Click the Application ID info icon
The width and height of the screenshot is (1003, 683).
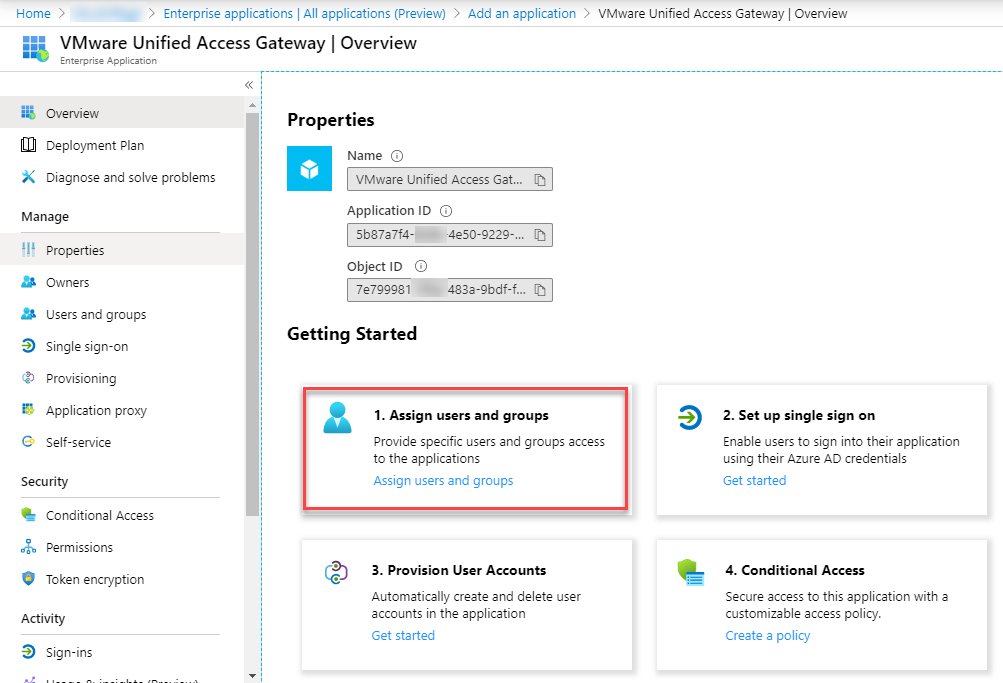click(446, 210)
